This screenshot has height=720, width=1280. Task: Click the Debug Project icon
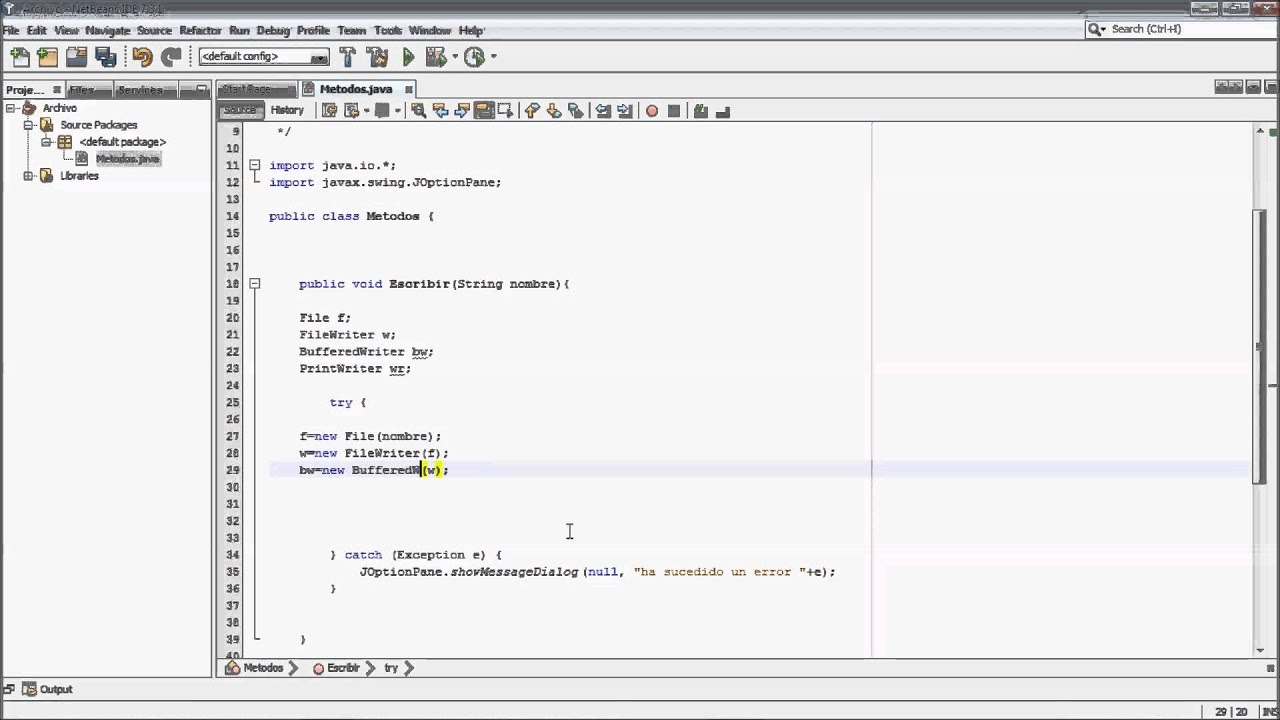click(x=435, y=58)
